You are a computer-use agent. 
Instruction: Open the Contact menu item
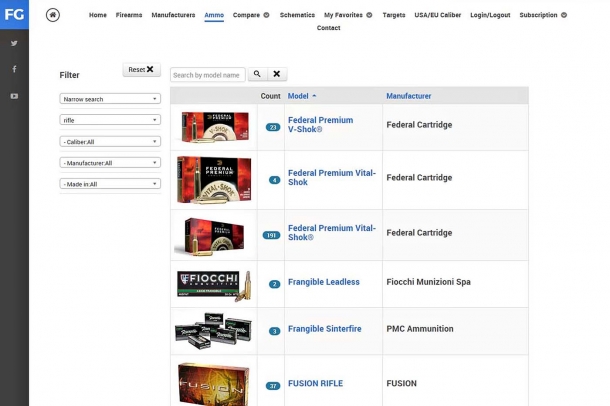point(328,28)
